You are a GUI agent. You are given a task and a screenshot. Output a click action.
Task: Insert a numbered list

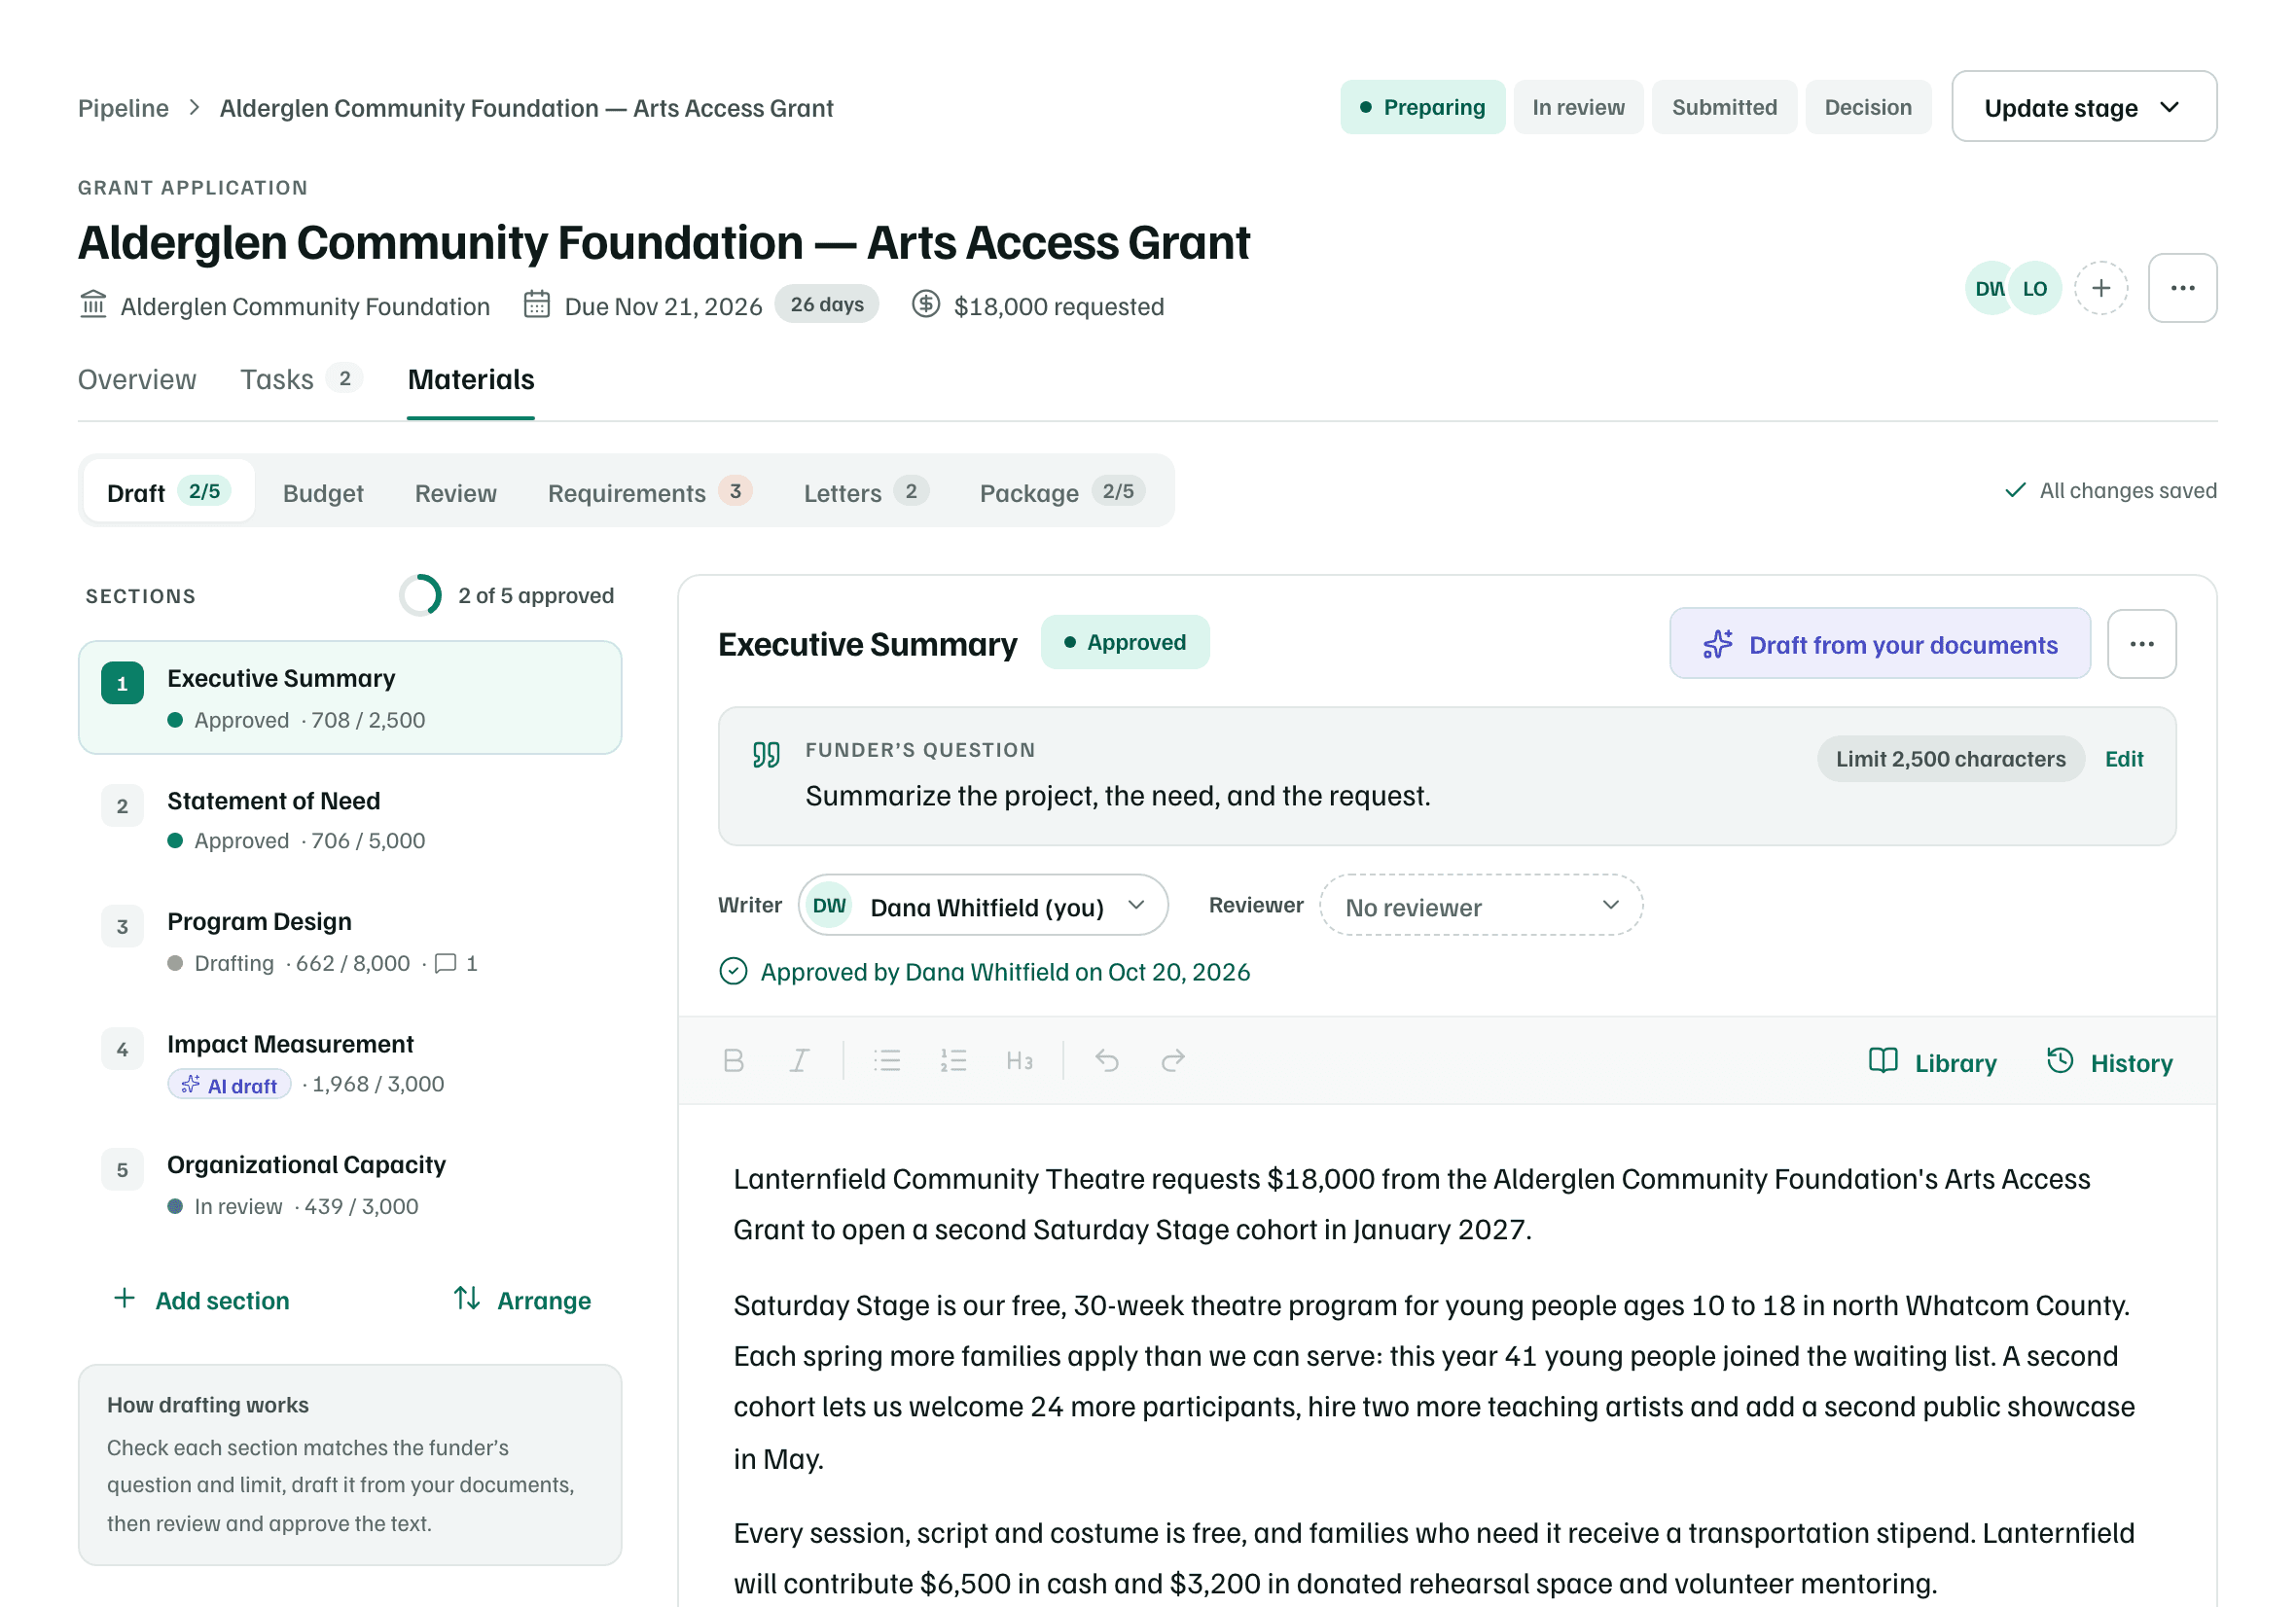(x=953, y=1060)
